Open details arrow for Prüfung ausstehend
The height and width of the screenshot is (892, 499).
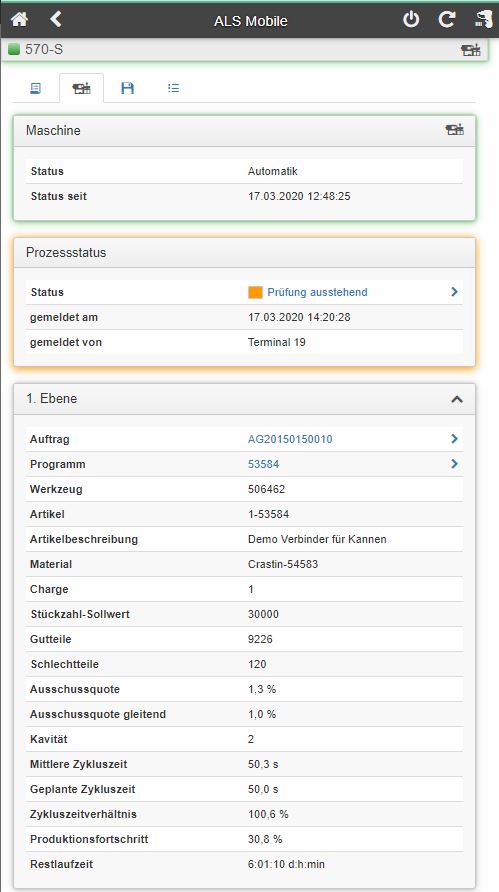(x=455, y=292)
